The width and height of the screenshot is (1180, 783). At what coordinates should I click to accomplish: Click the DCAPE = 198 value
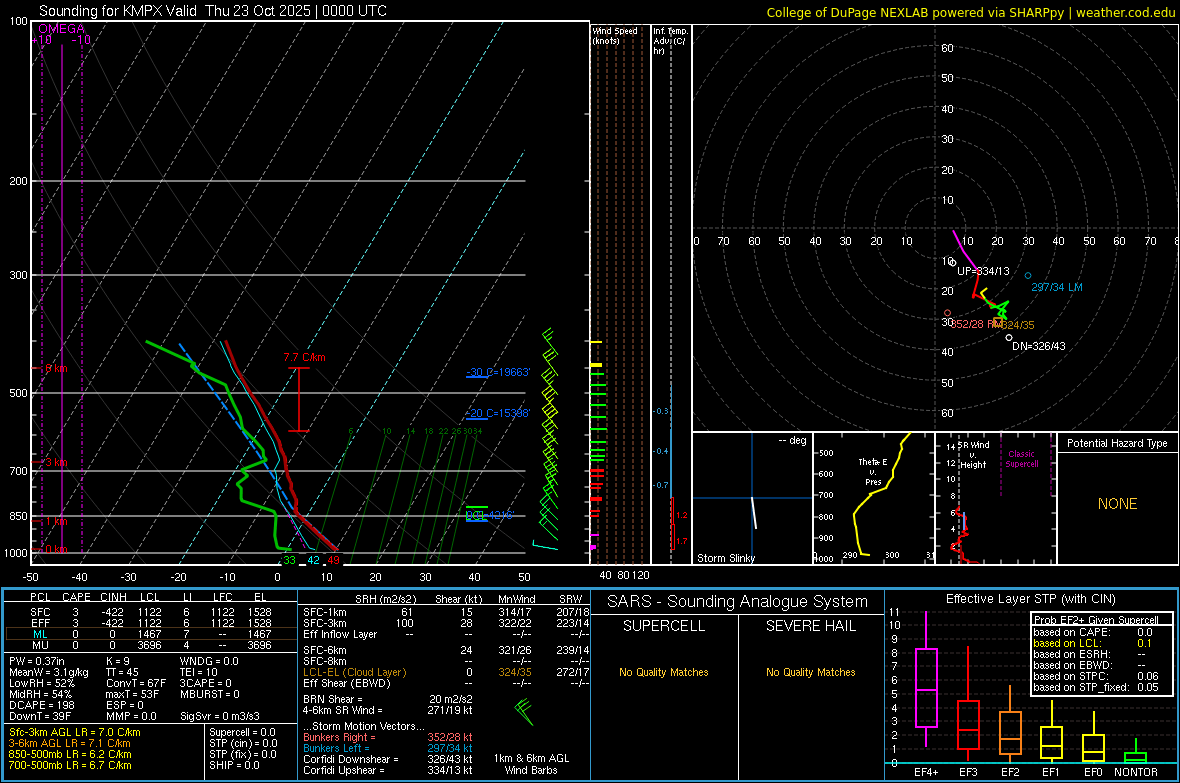pyautogui.click(x=41, y=705)
